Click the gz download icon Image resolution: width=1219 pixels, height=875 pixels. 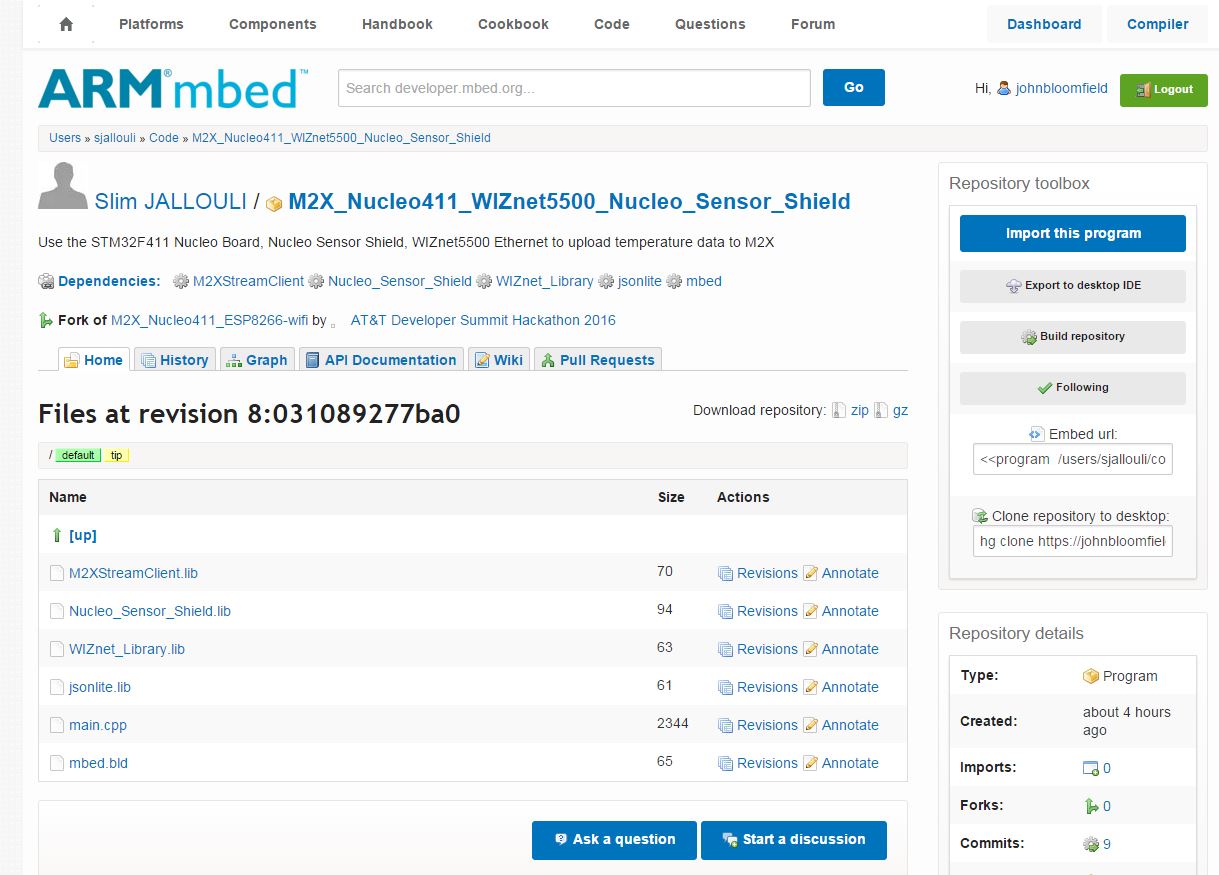coord(880,410)
